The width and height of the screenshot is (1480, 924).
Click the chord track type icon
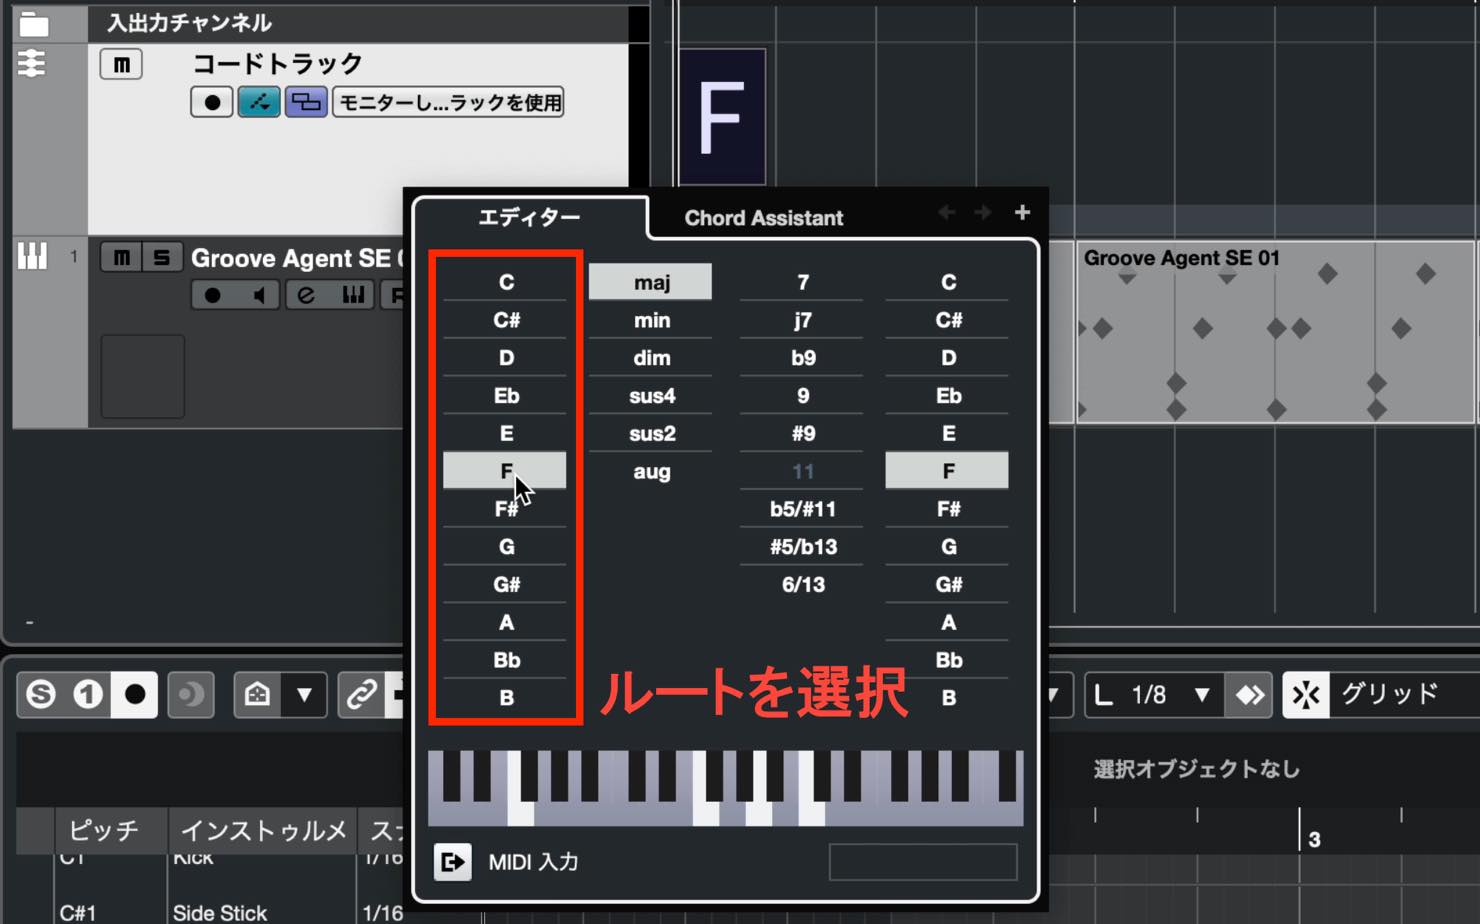click(x=32, y=64)
